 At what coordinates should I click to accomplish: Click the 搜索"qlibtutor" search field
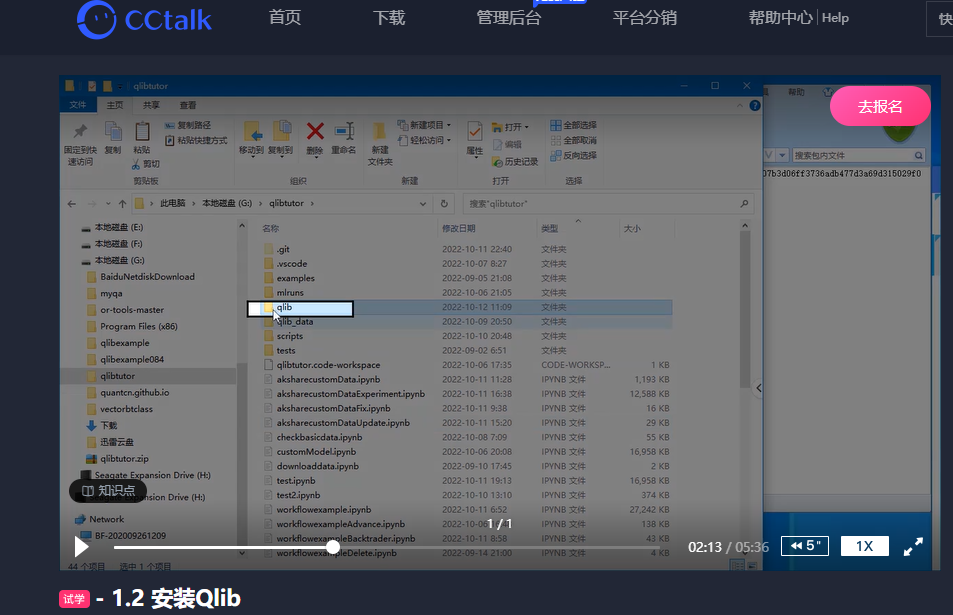608,204
